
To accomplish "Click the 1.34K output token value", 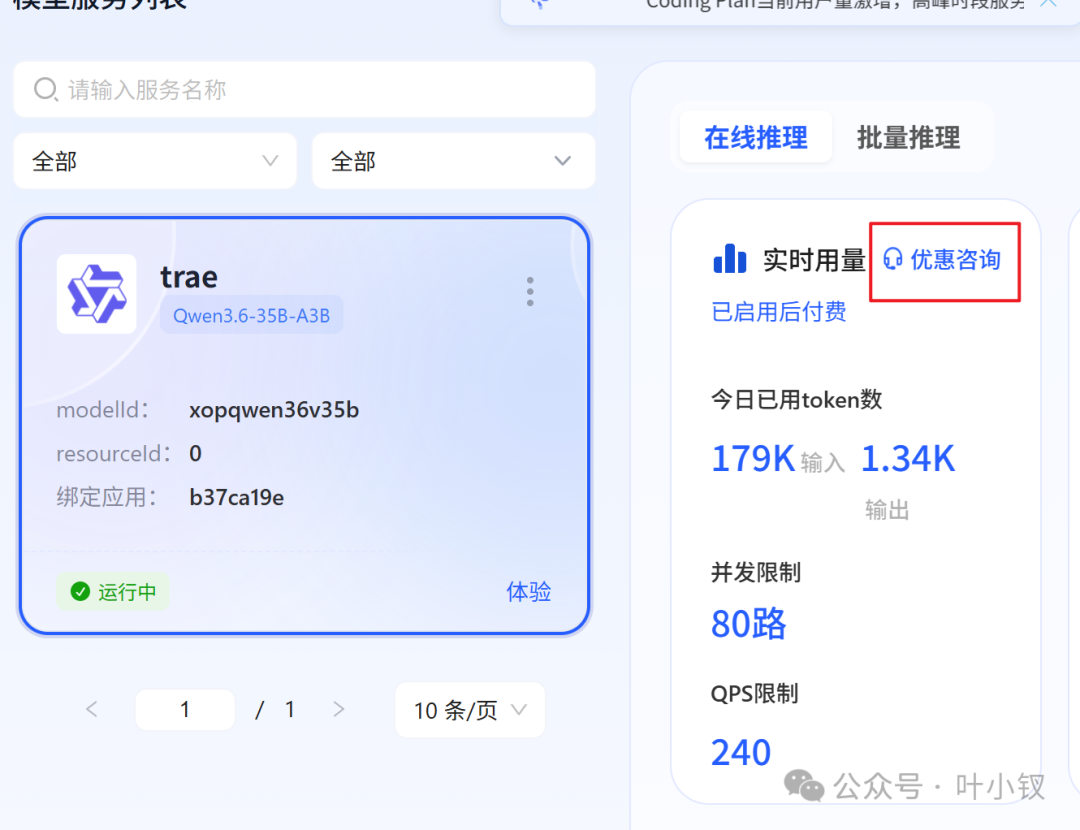I will (908, 459).
